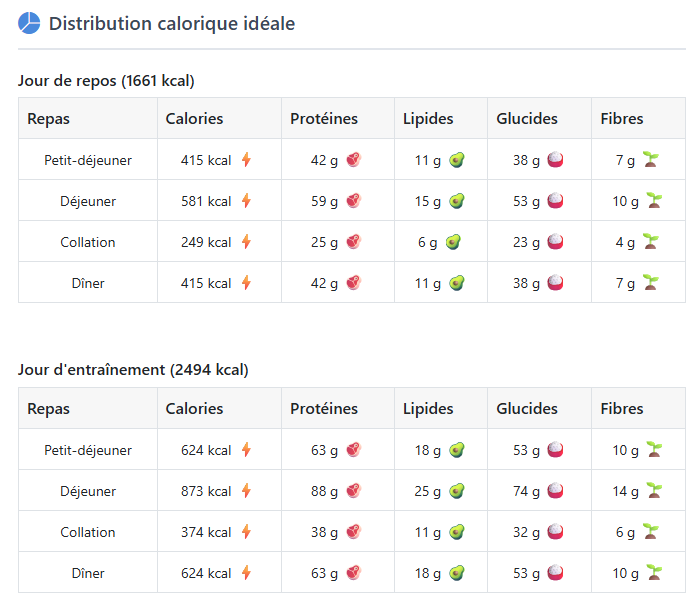Click the avocado icon beside 25 g lipides
The width and height of the screenshot is (700, 605).
pos(457,491)
